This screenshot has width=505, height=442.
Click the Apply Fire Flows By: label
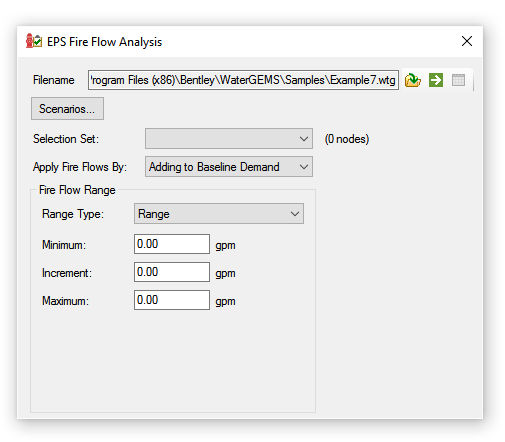click(80, 167)
